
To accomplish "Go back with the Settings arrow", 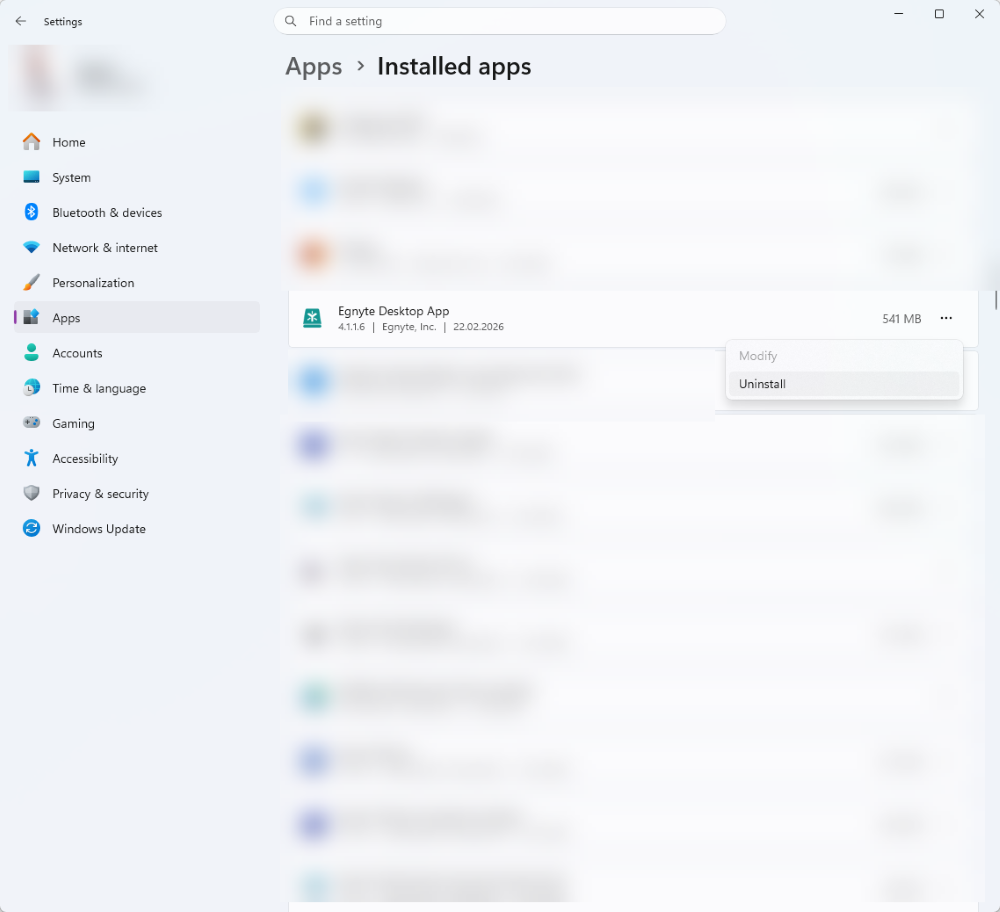I will pyautogui.click(x=20, y=21).
